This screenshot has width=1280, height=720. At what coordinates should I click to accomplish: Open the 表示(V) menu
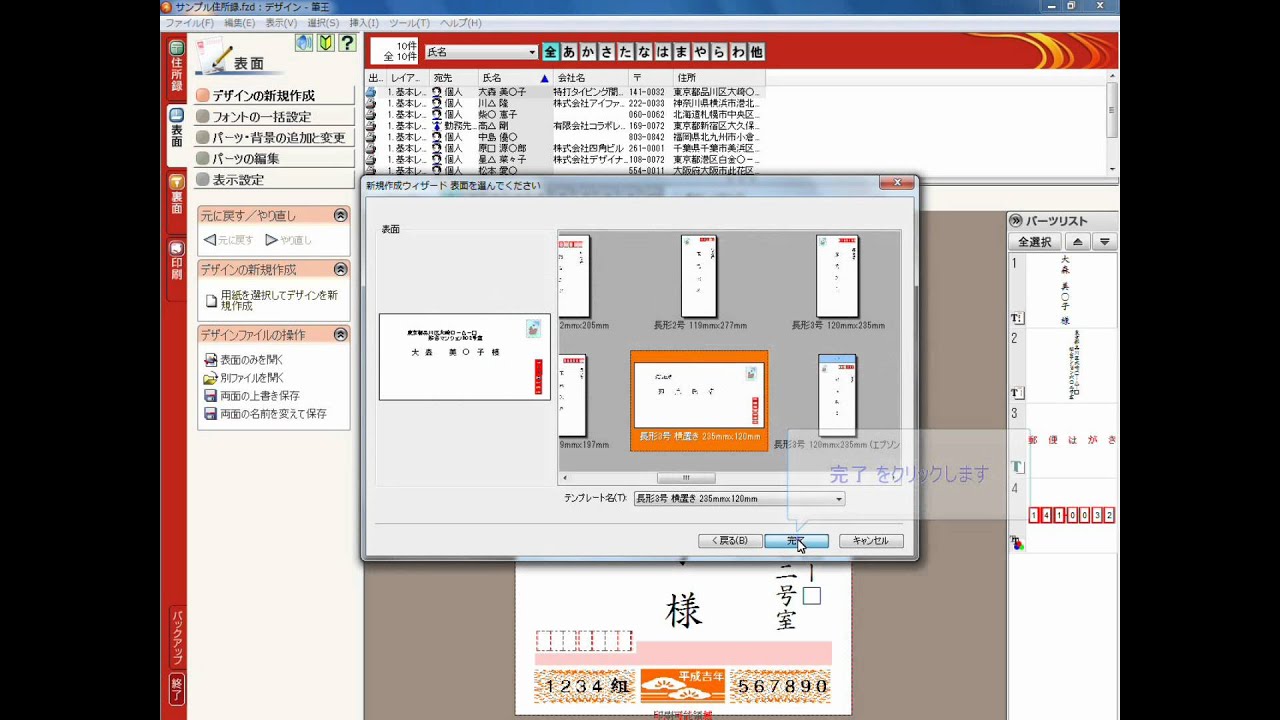coord(281,23)
